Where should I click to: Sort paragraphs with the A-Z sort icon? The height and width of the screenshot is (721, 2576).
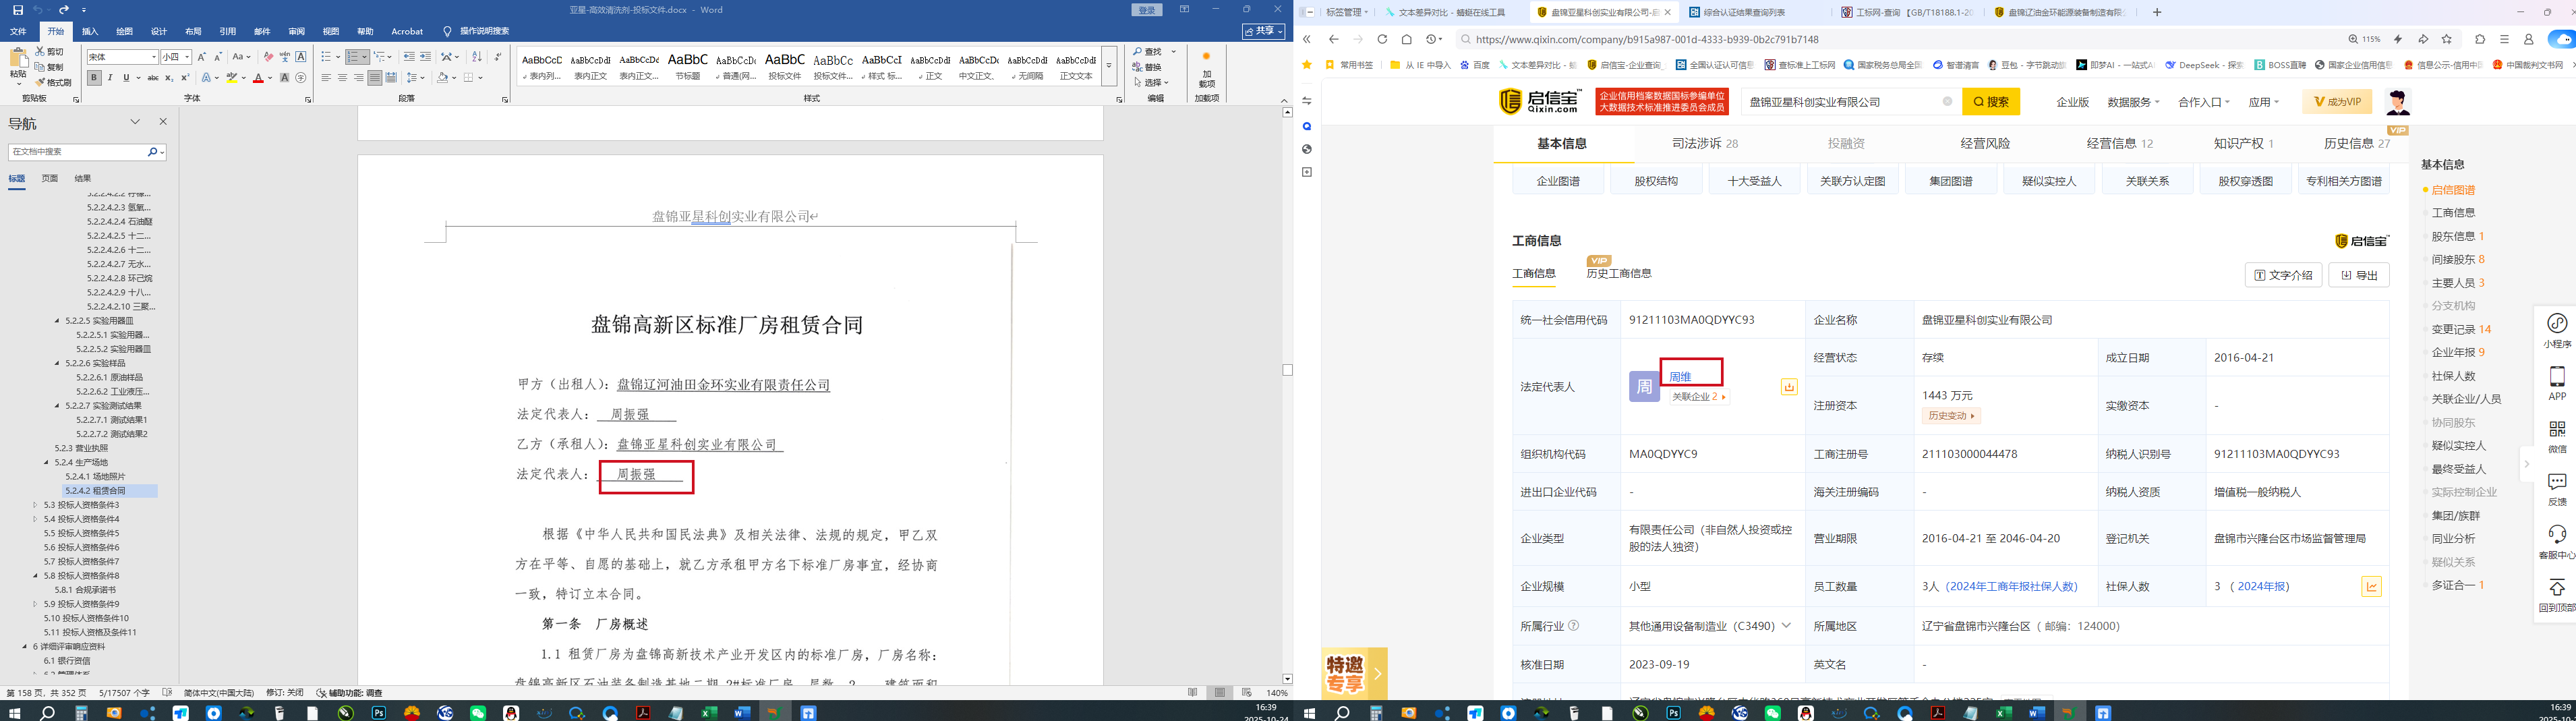coord(476,57)
